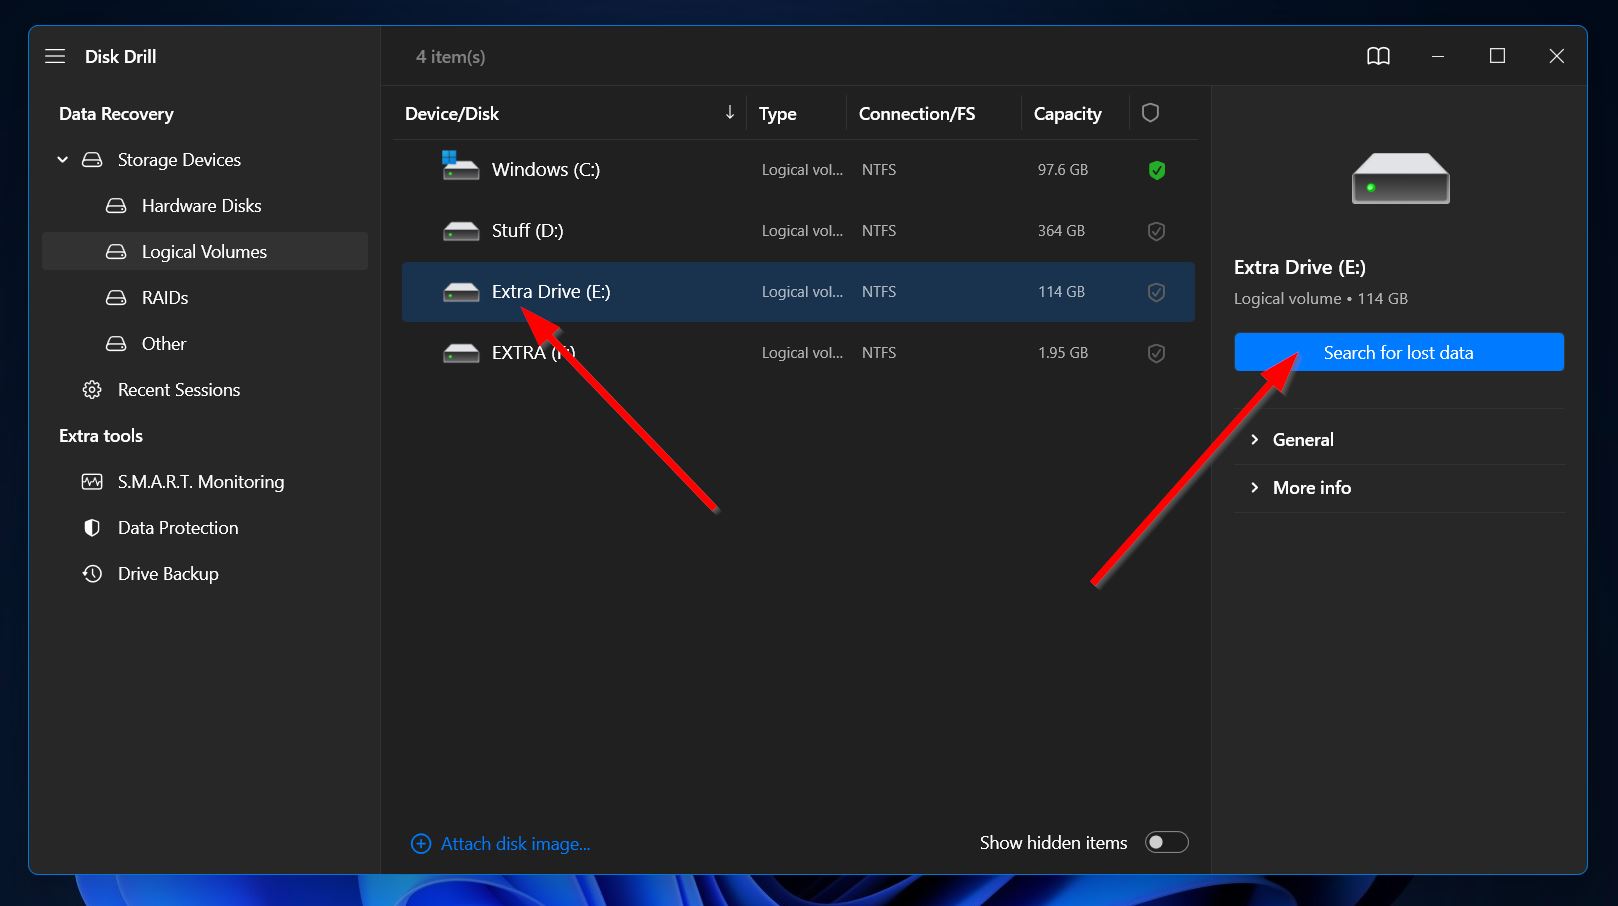Click the Stuff (D:) drive icon

pyautogui.click(x=461, y=231)
